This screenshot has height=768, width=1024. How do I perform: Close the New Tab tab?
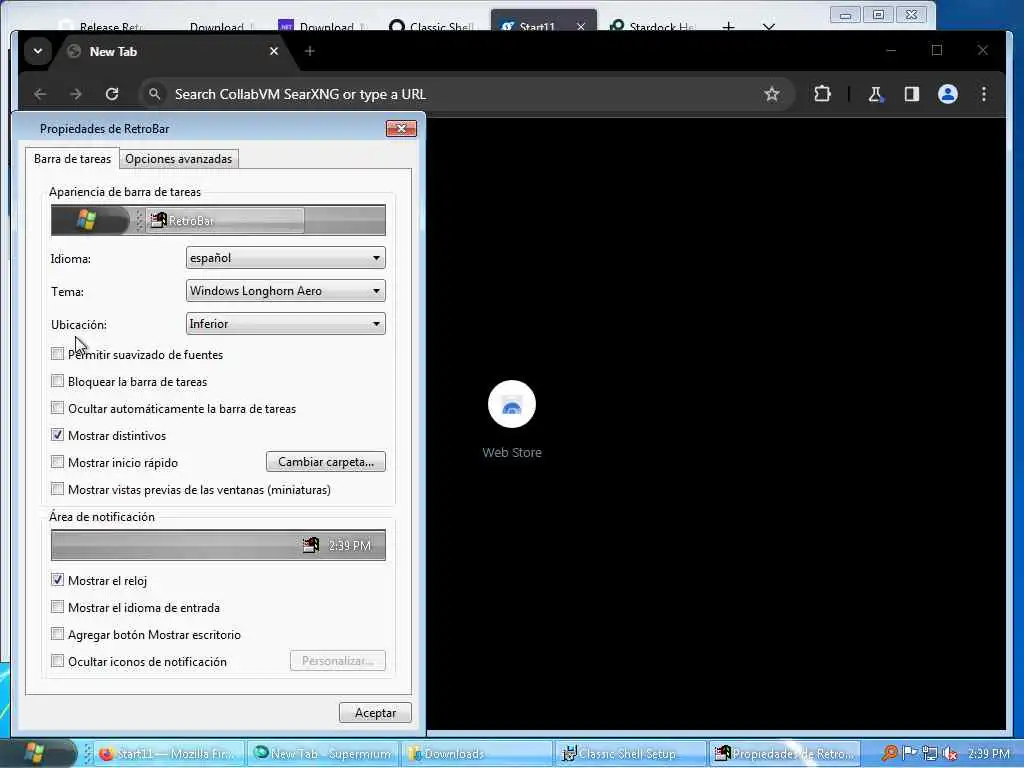tap(274, 51)
